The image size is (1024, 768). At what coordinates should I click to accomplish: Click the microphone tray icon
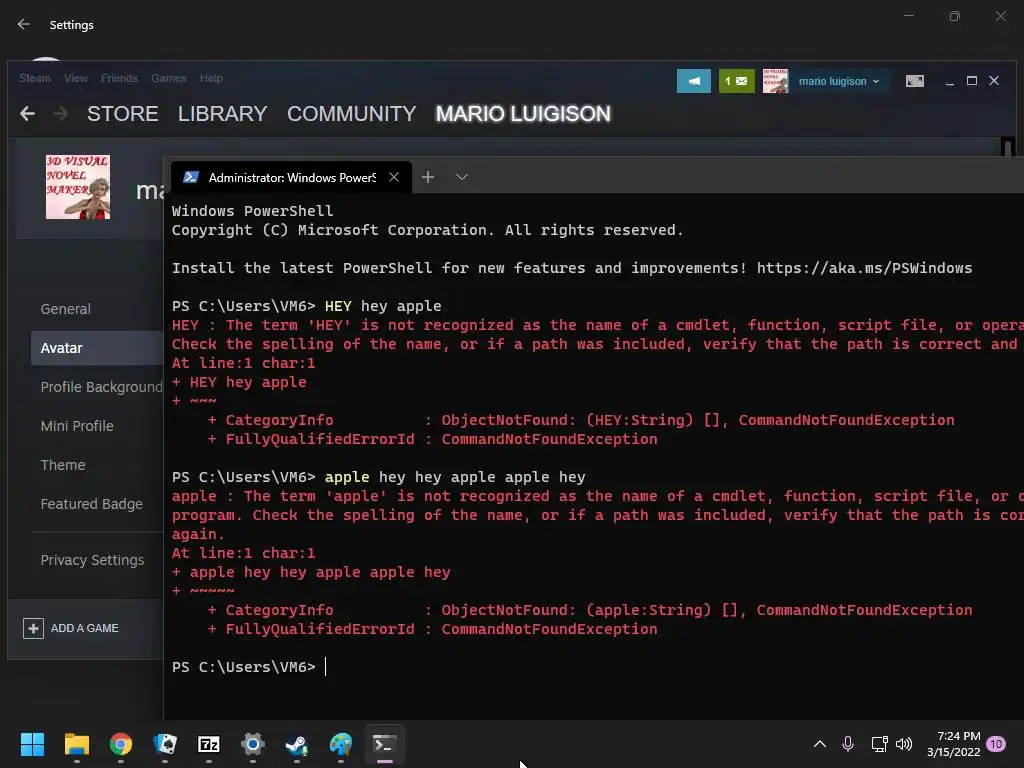click(848, 744)
